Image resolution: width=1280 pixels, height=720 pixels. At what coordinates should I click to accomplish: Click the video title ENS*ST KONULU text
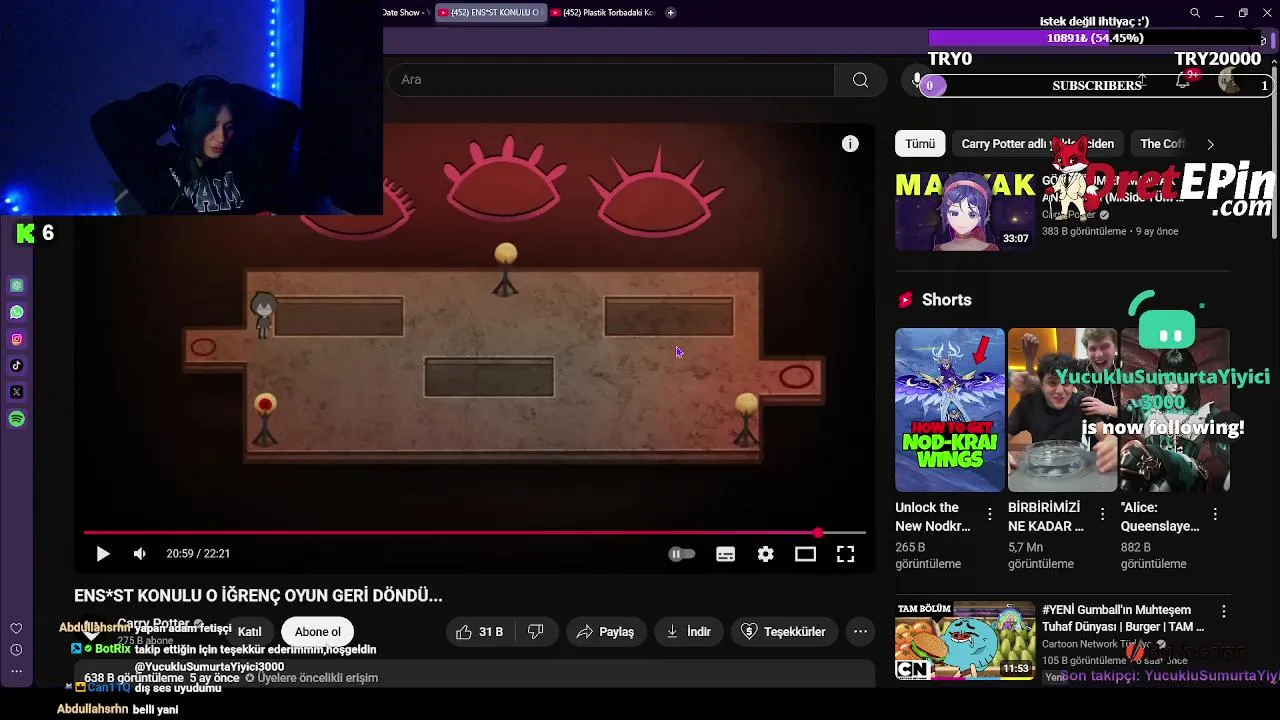tap(258, 596)
